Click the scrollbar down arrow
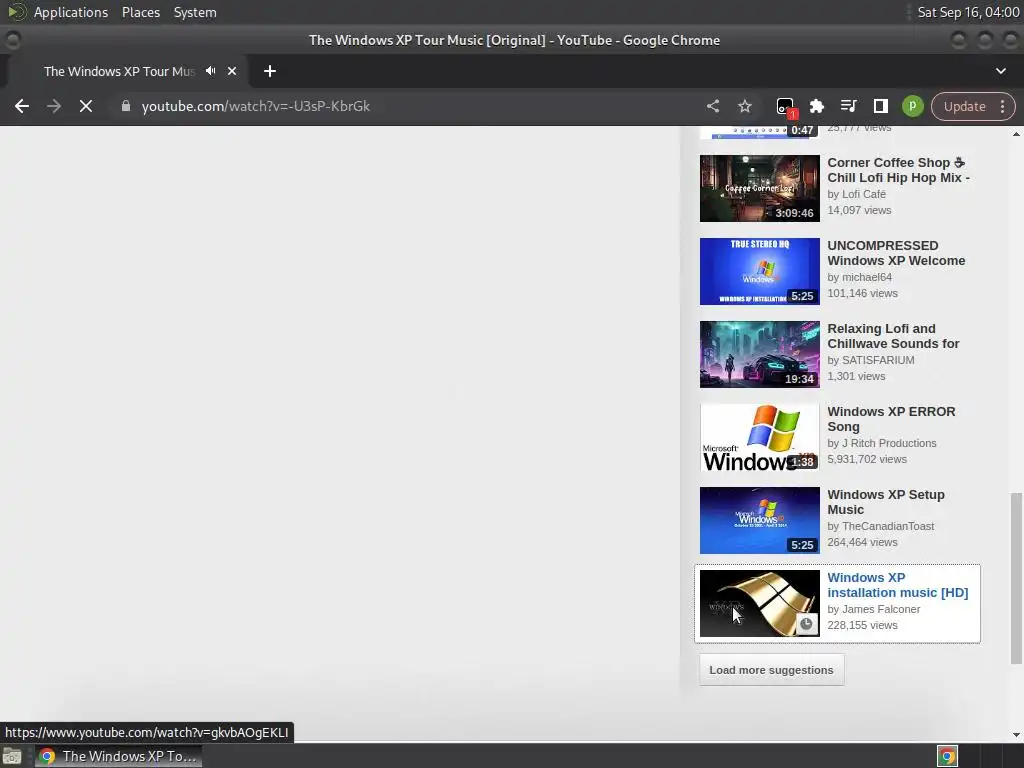 point(1016,735)
